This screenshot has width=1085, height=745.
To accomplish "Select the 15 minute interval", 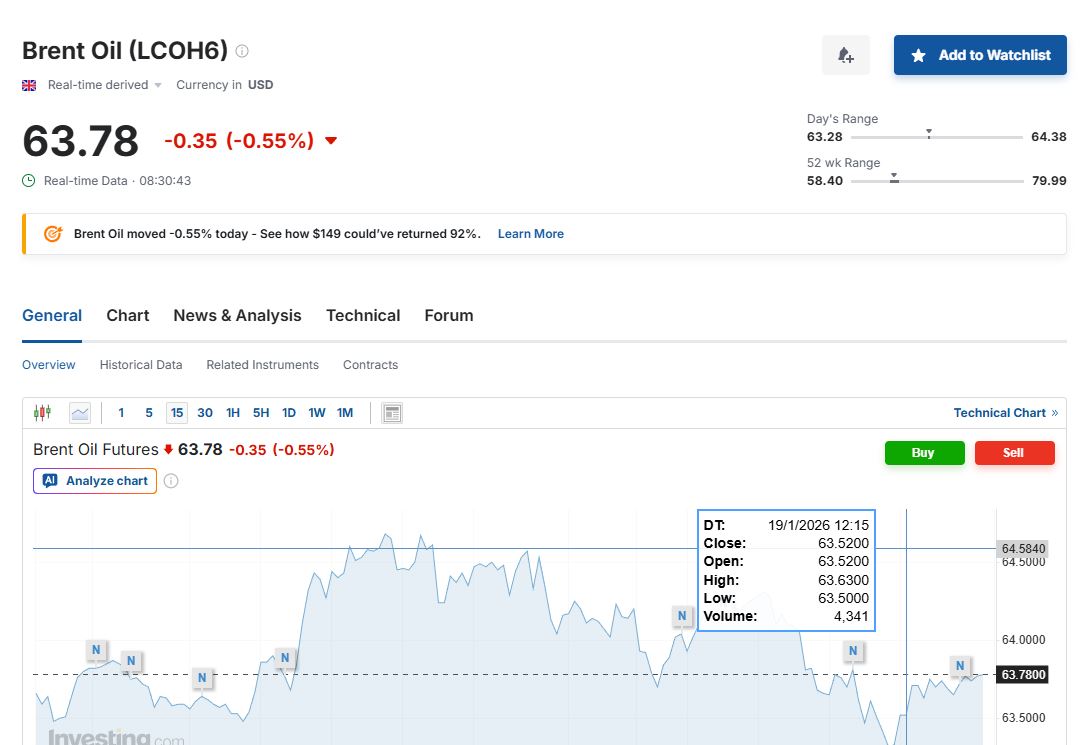I will pos(177,413).
